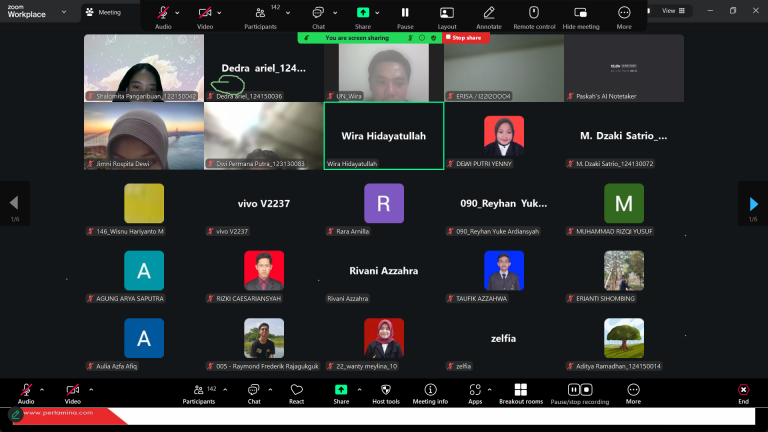Screen dimensions: 768x432
Task: Click Rara Arnilla's purple R avatar
Action: click(x=384, y=203)
